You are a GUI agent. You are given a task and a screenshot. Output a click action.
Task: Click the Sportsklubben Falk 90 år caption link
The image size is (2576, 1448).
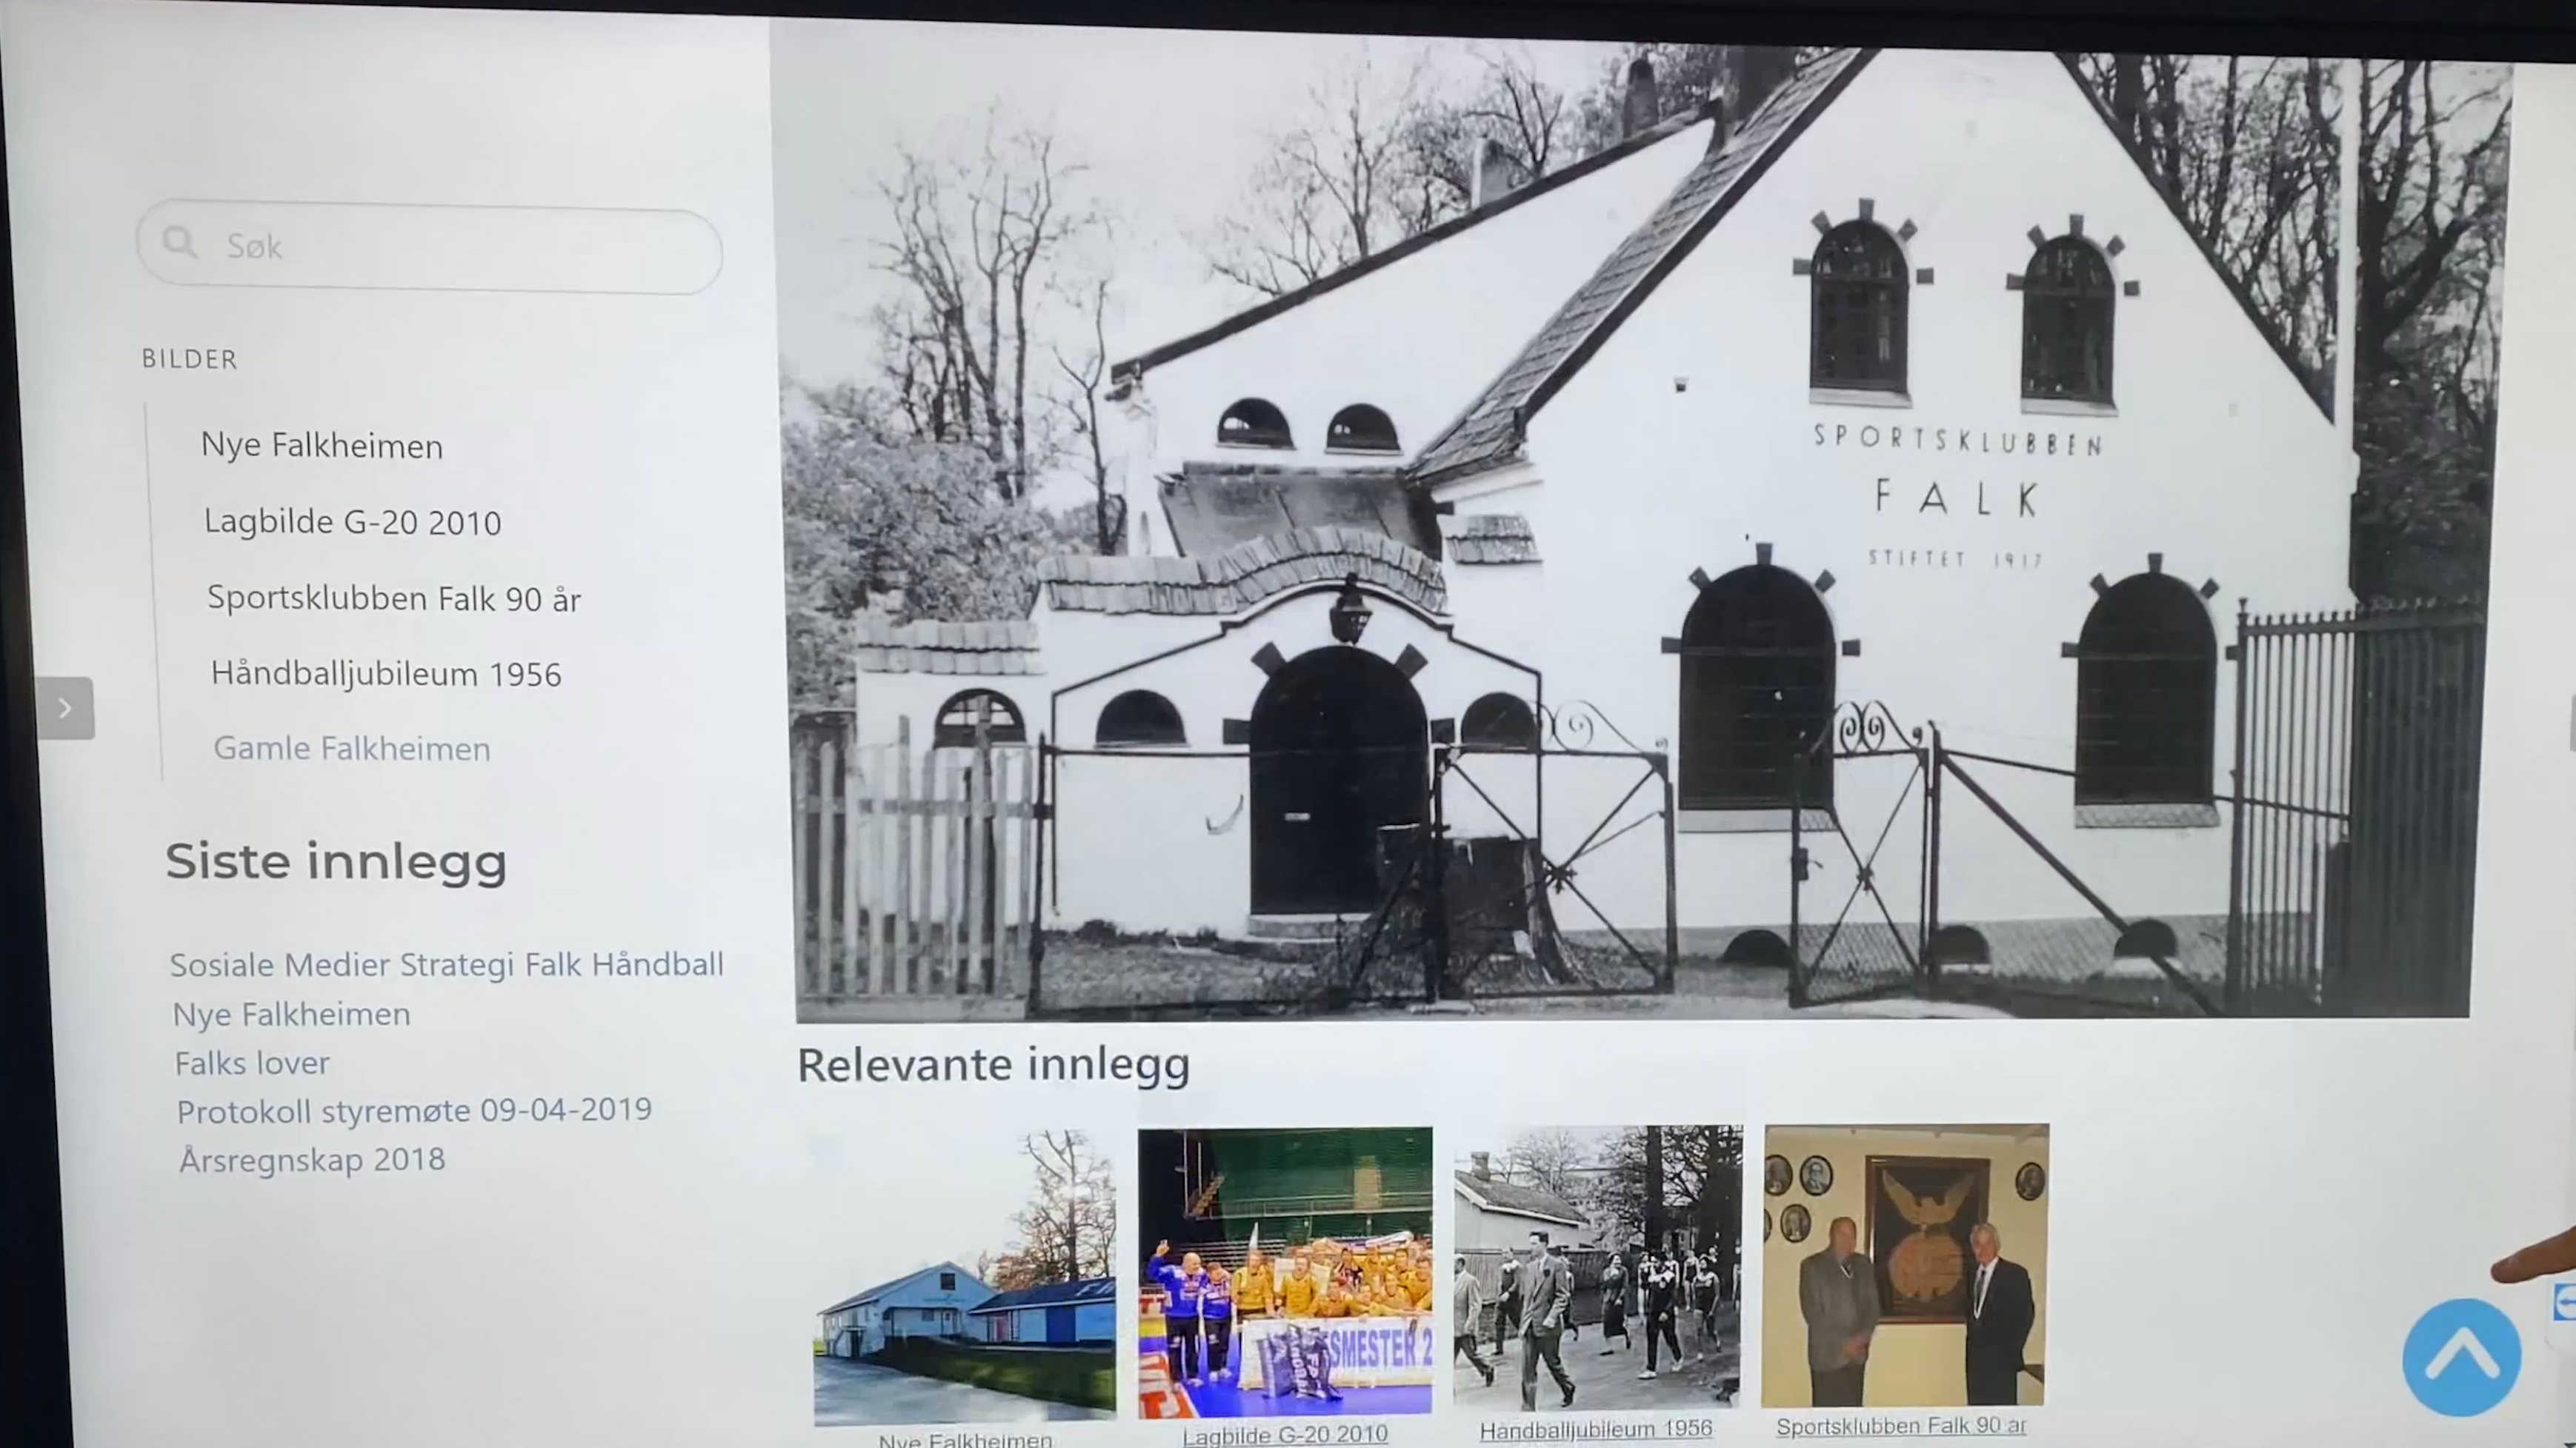tap(1901, 1426)
